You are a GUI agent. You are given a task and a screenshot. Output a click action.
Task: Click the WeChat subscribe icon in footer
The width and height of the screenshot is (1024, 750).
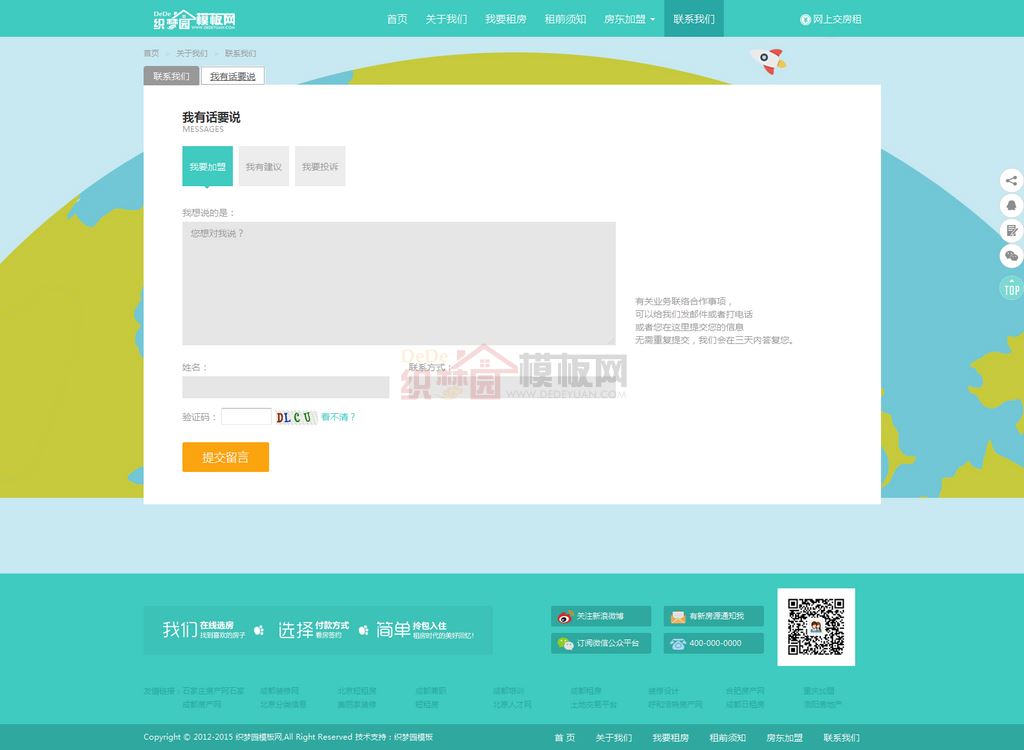click(x=566, y=644)
